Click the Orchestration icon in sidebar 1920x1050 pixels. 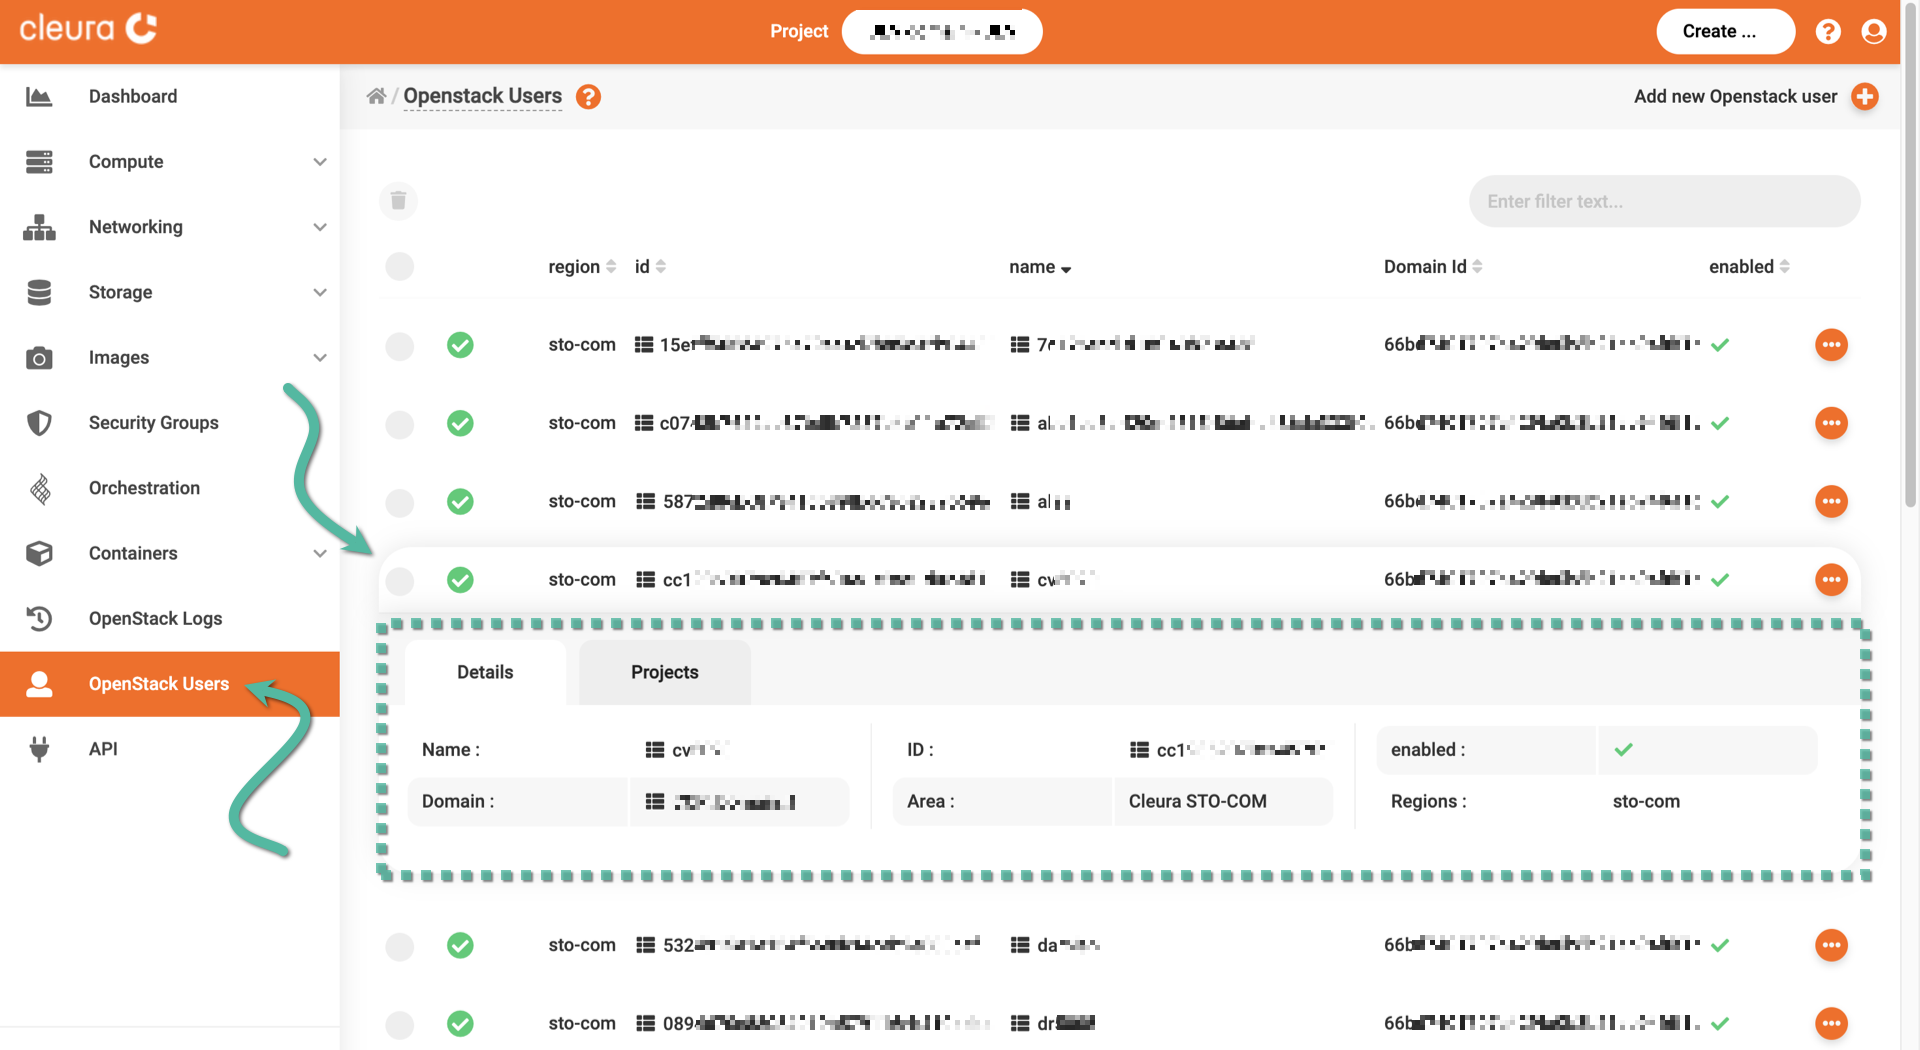coord(40,488)
